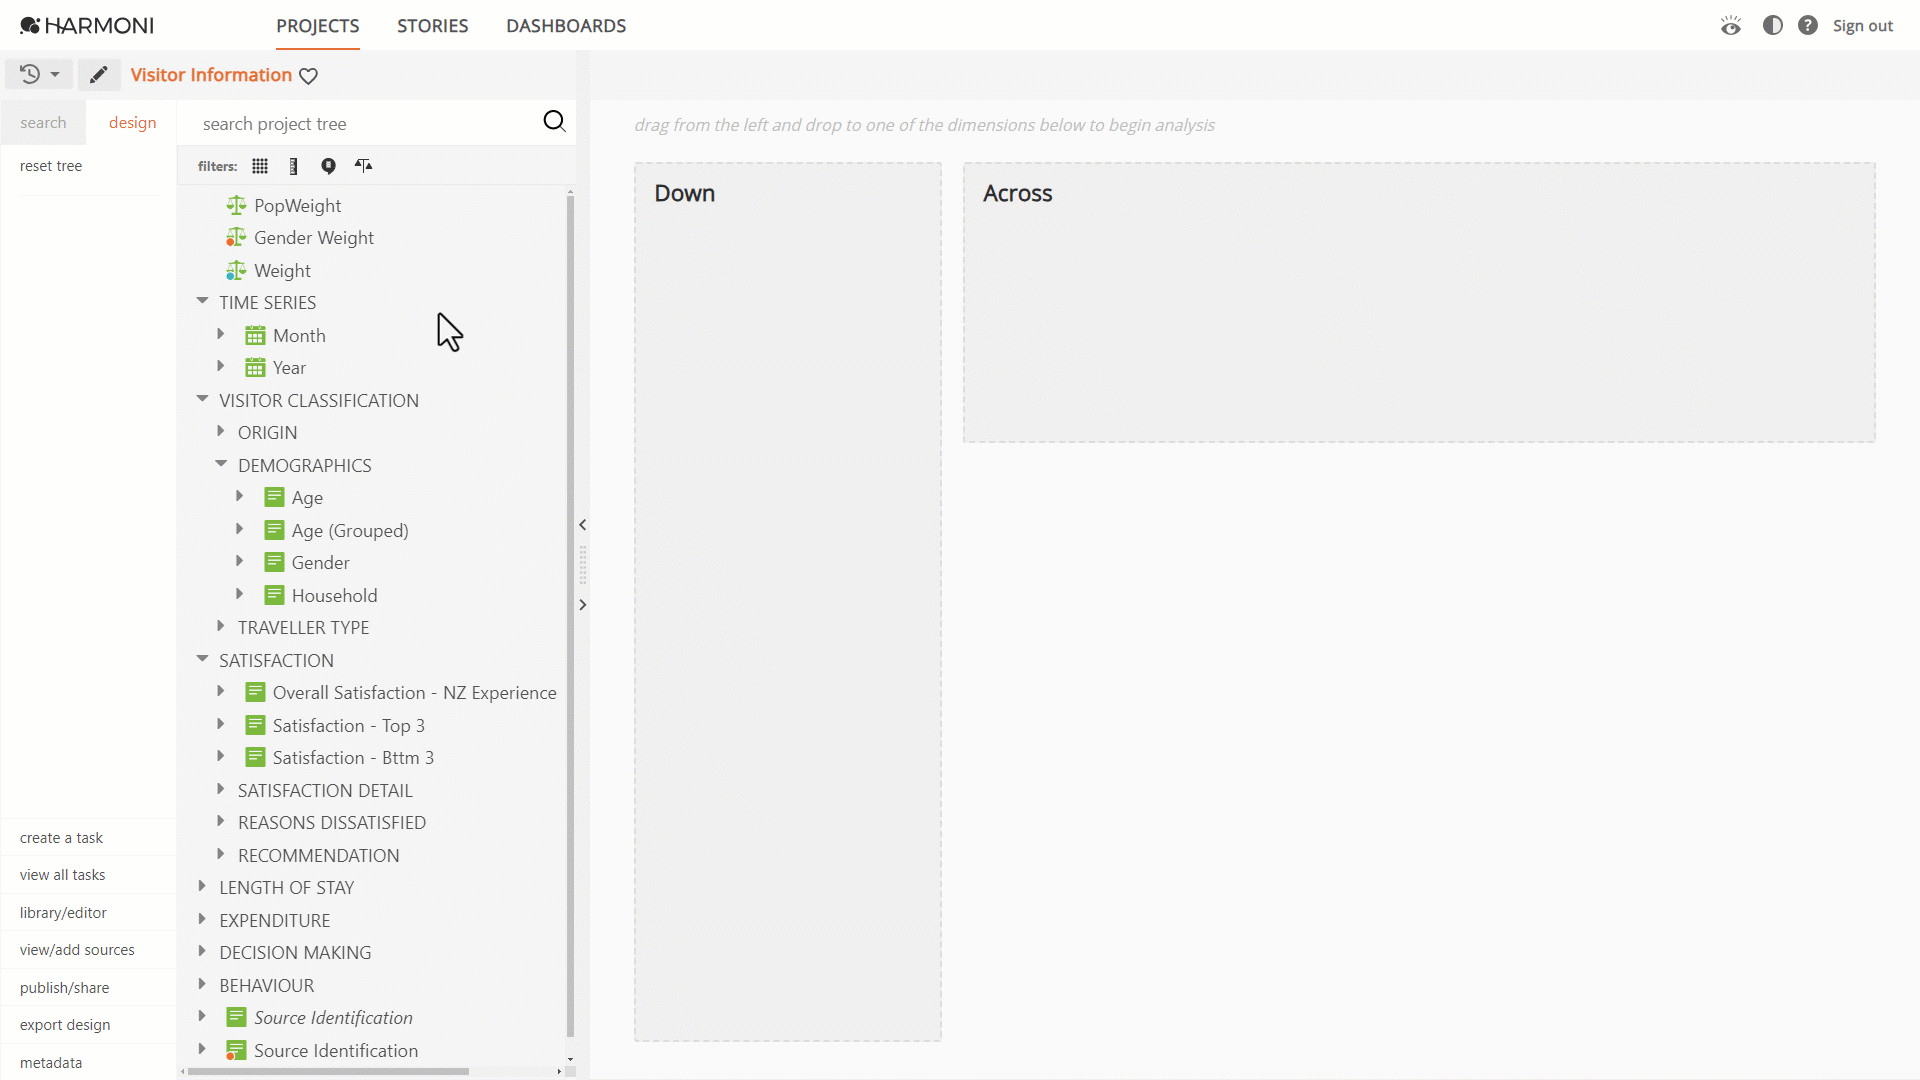Open metadata

click(x=51, y=1063)
